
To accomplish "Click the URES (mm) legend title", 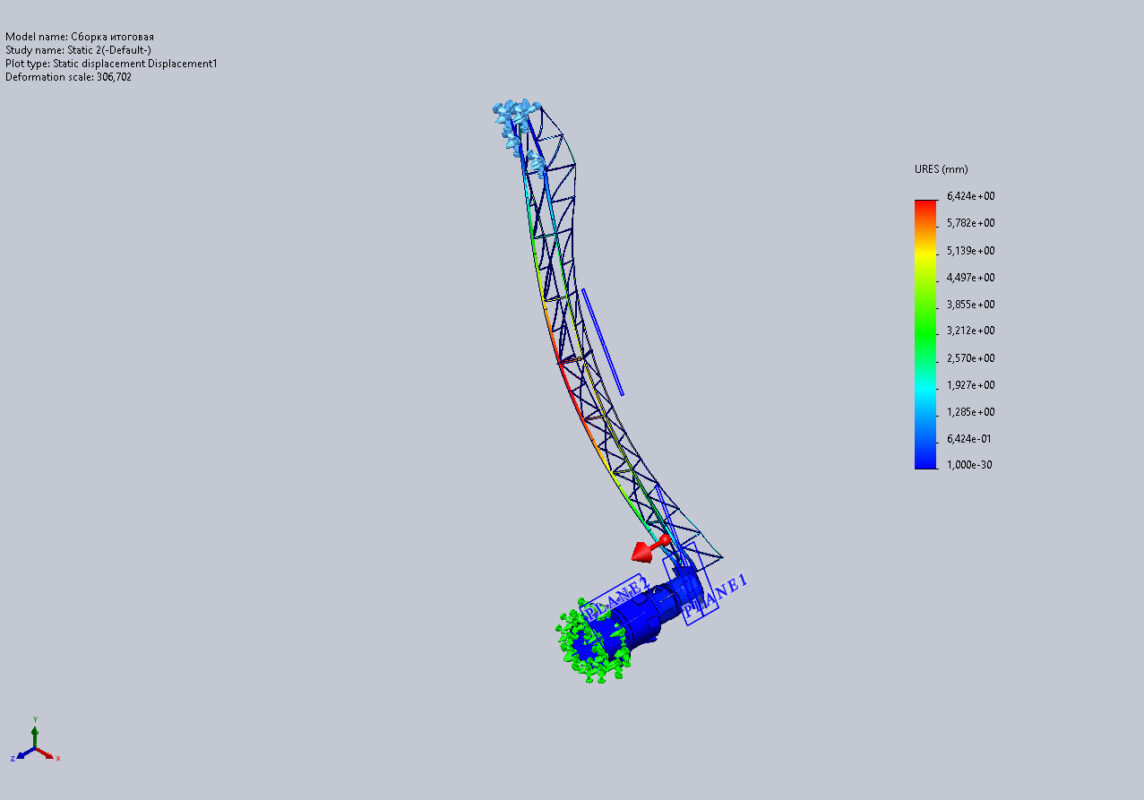I will coord(941,169).
